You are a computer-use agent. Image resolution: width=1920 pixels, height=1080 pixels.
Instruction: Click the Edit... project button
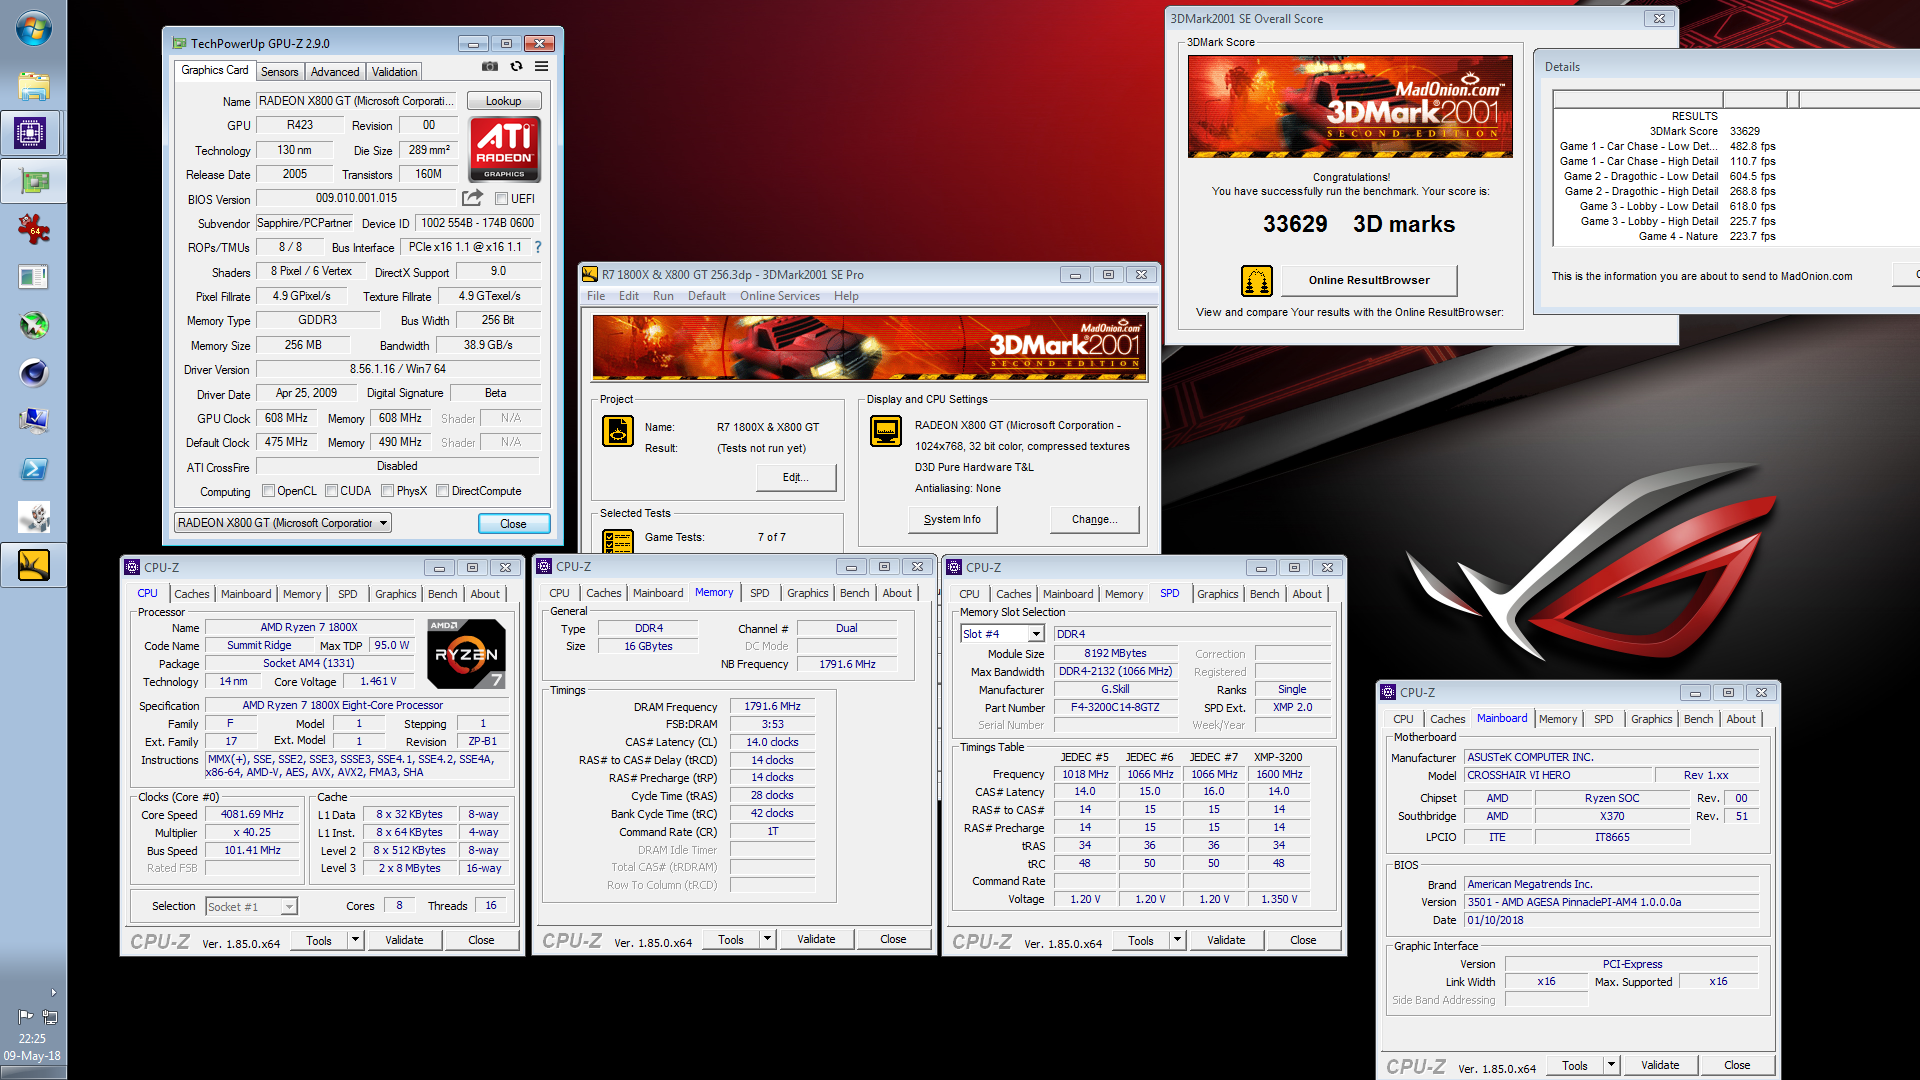pos(796,477)
